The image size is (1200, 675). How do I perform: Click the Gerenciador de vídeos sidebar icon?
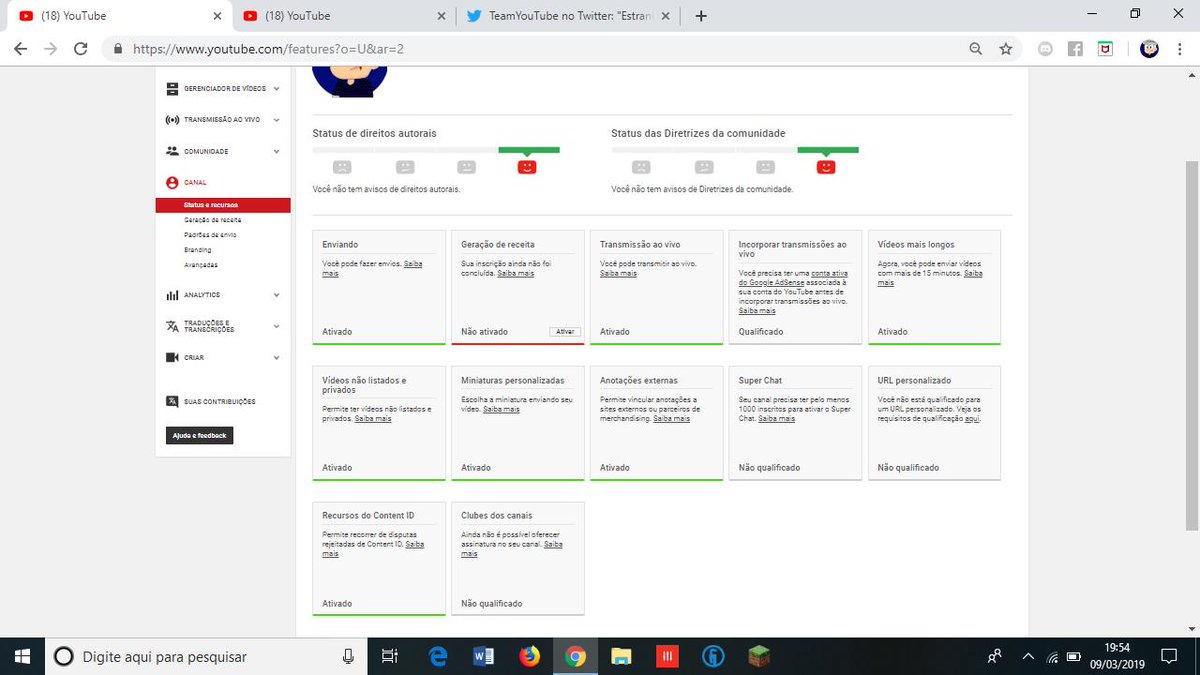[x=172, y=88]
